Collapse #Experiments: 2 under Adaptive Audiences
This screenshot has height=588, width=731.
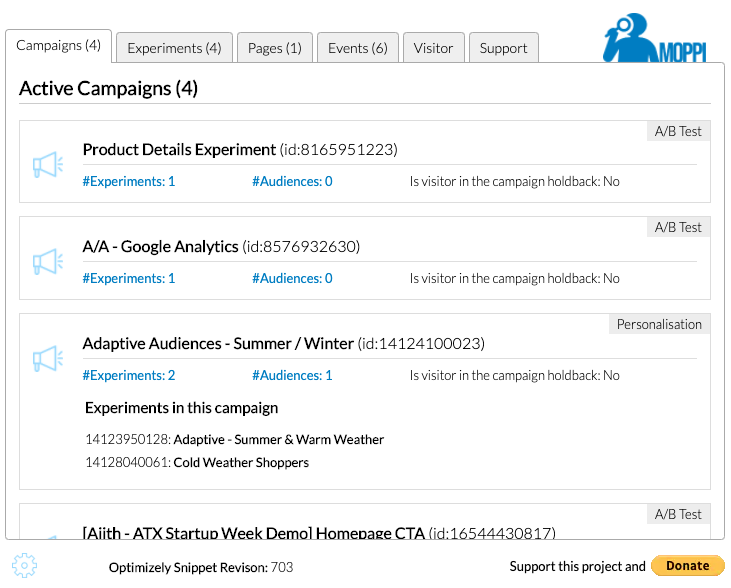coord(129,375)
